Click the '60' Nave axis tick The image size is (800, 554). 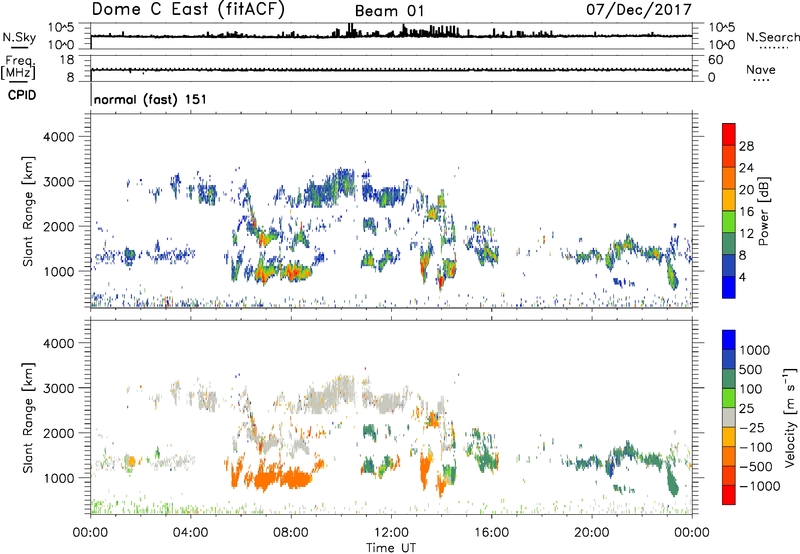pos(715,60)
